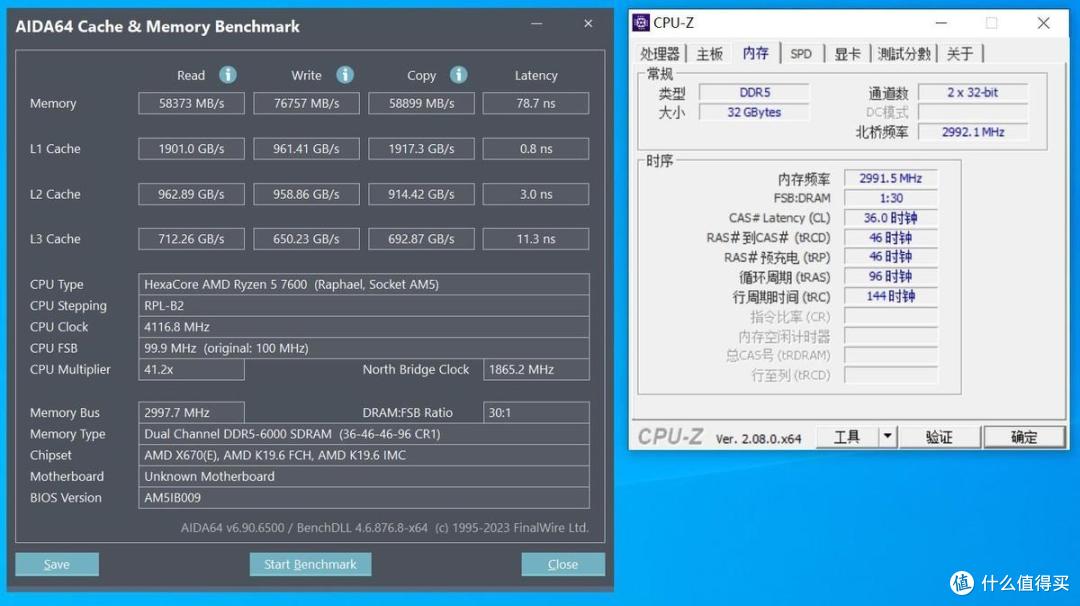Click the Copy info icon in AIDA64
Viewport: 1080px width, 606px height.
pyautogui.click(x=459, y=74)
